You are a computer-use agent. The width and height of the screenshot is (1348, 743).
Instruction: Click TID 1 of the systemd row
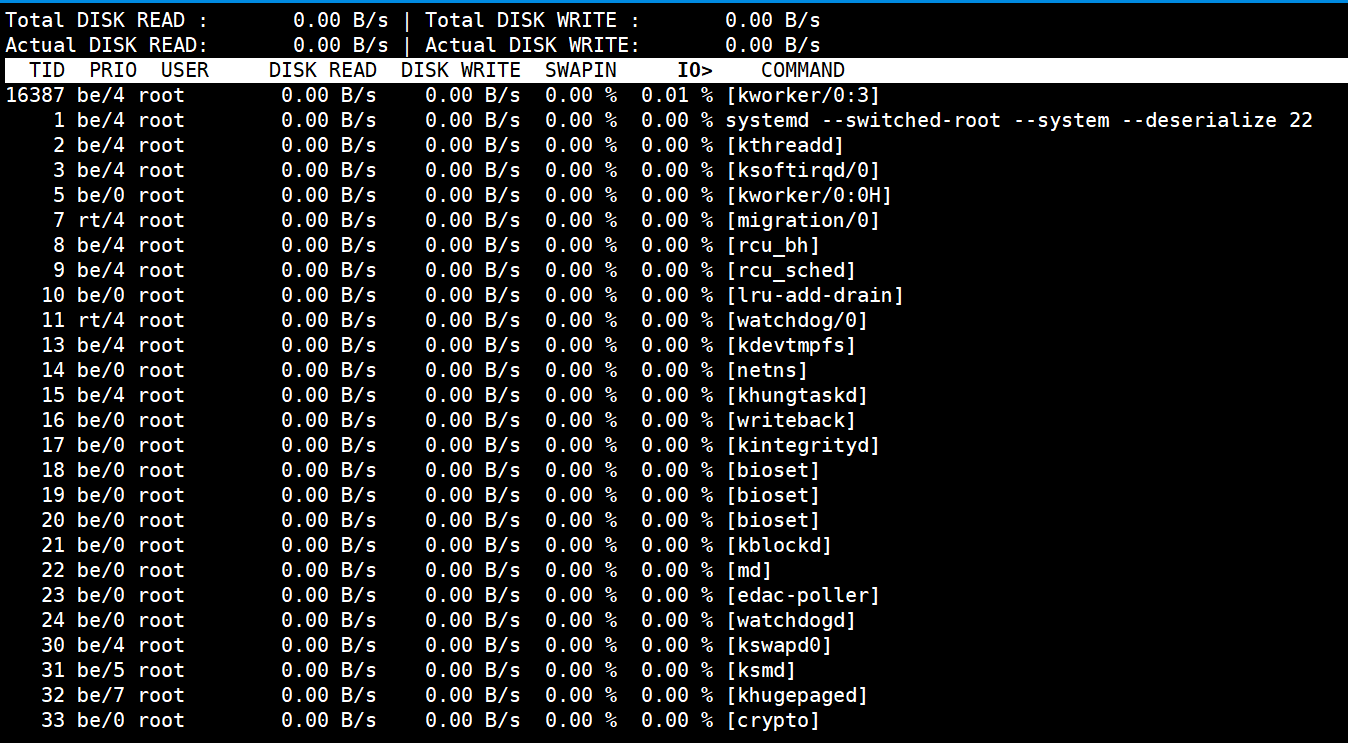[59, 120]
